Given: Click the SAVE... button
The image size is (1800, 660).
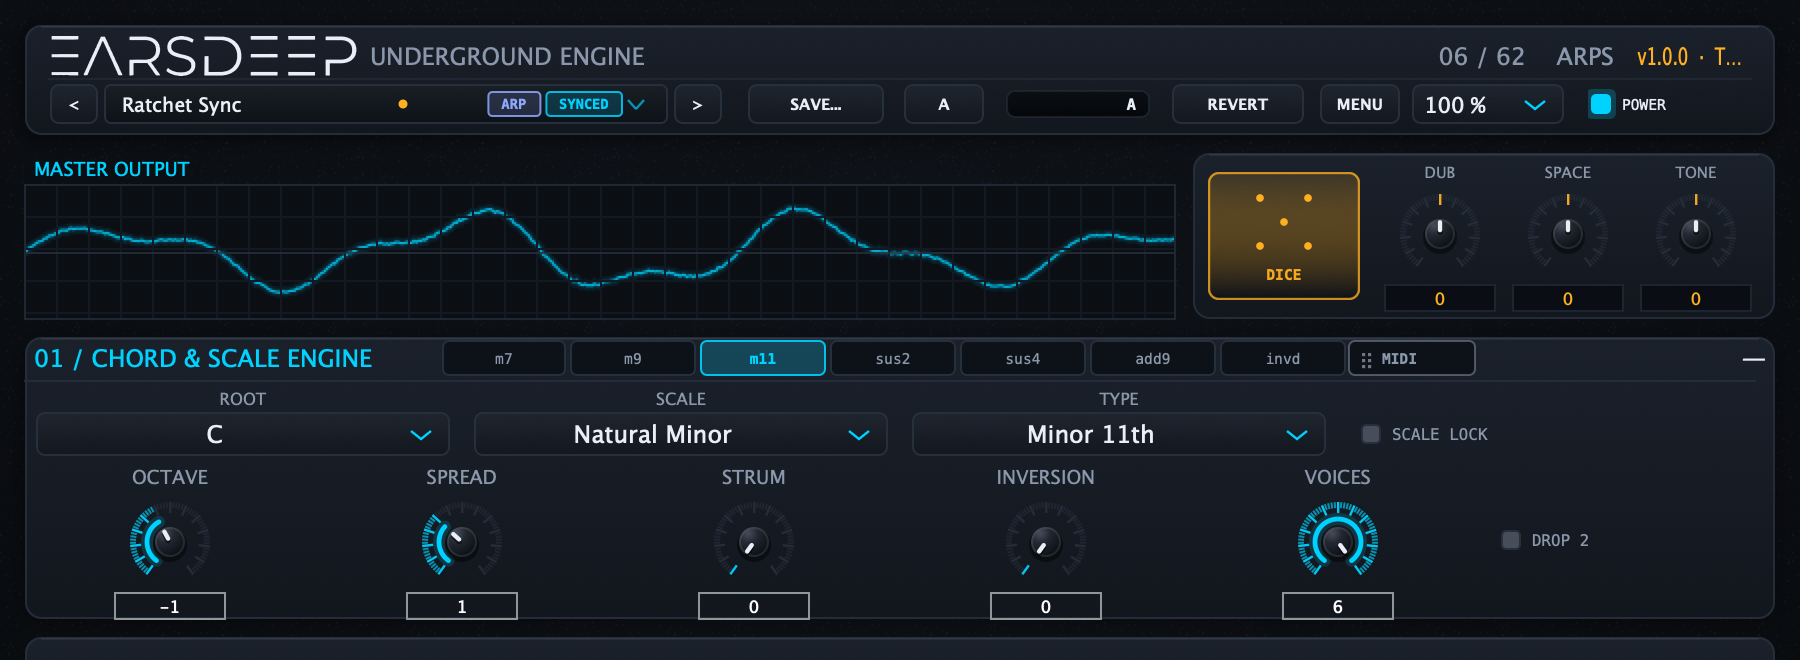Looking at the screenshot, I should click(x=816, y=104).
